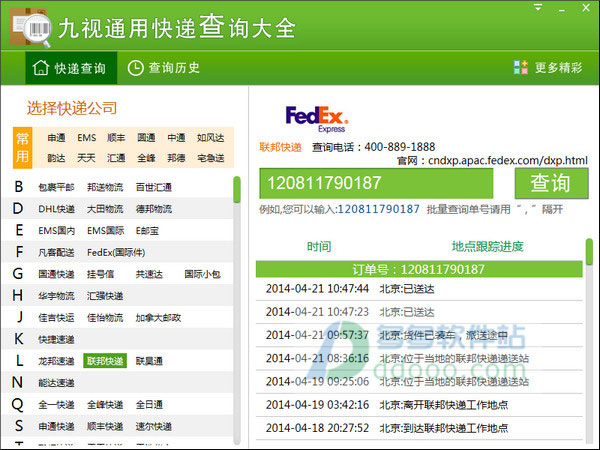Screen dimensions: 600x450
Task: Choose 挂号信 in row G
Action: tap(100, 274)
